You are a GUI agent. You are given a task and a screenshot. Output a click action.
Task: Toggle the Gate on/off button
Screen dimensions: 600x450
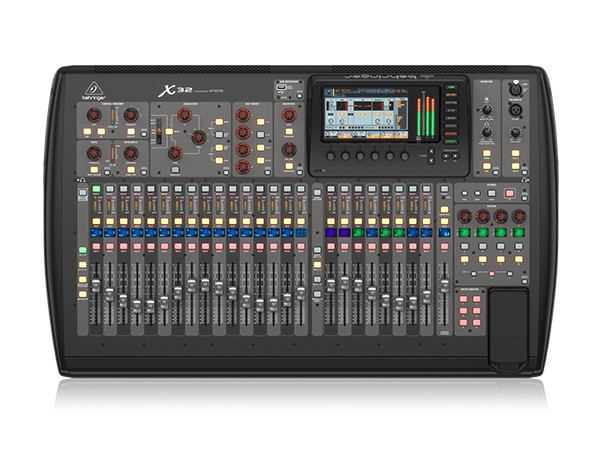94,170
